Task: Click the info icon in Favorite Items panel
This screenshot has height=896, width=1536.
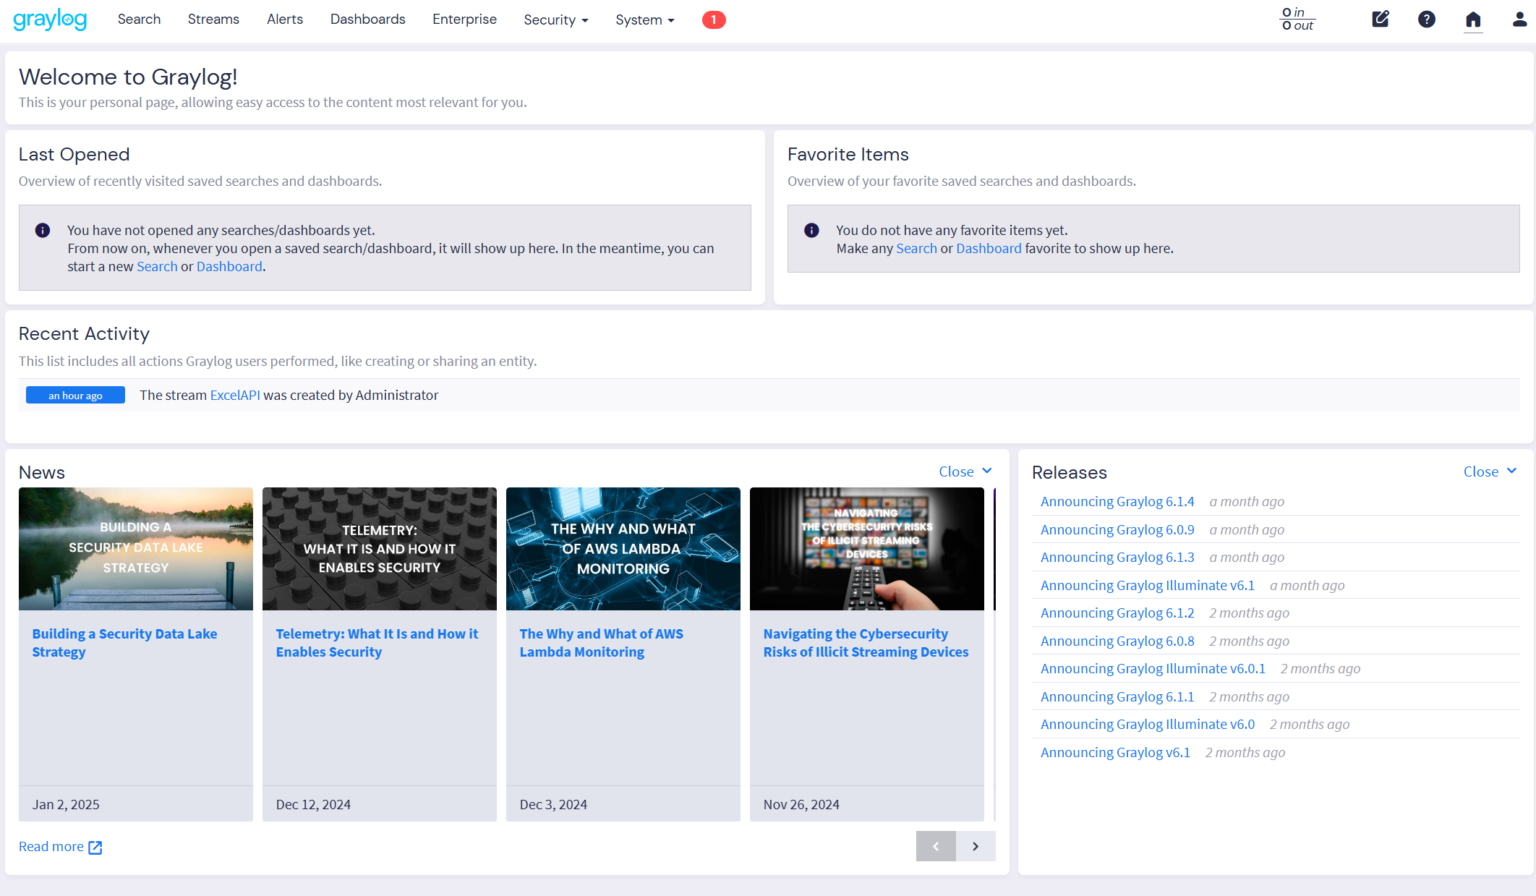Action: (813, 230)
